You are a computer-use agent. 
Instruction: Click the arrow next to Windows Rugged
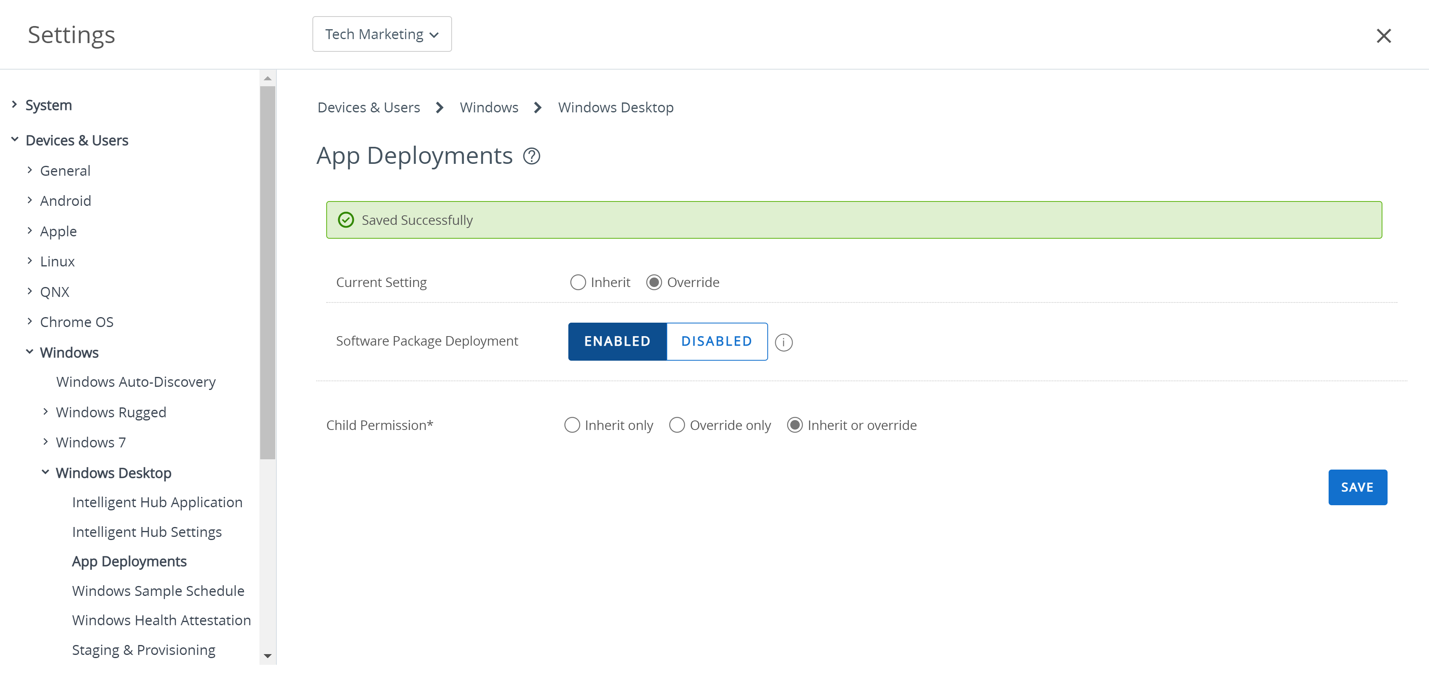point(45,411)
